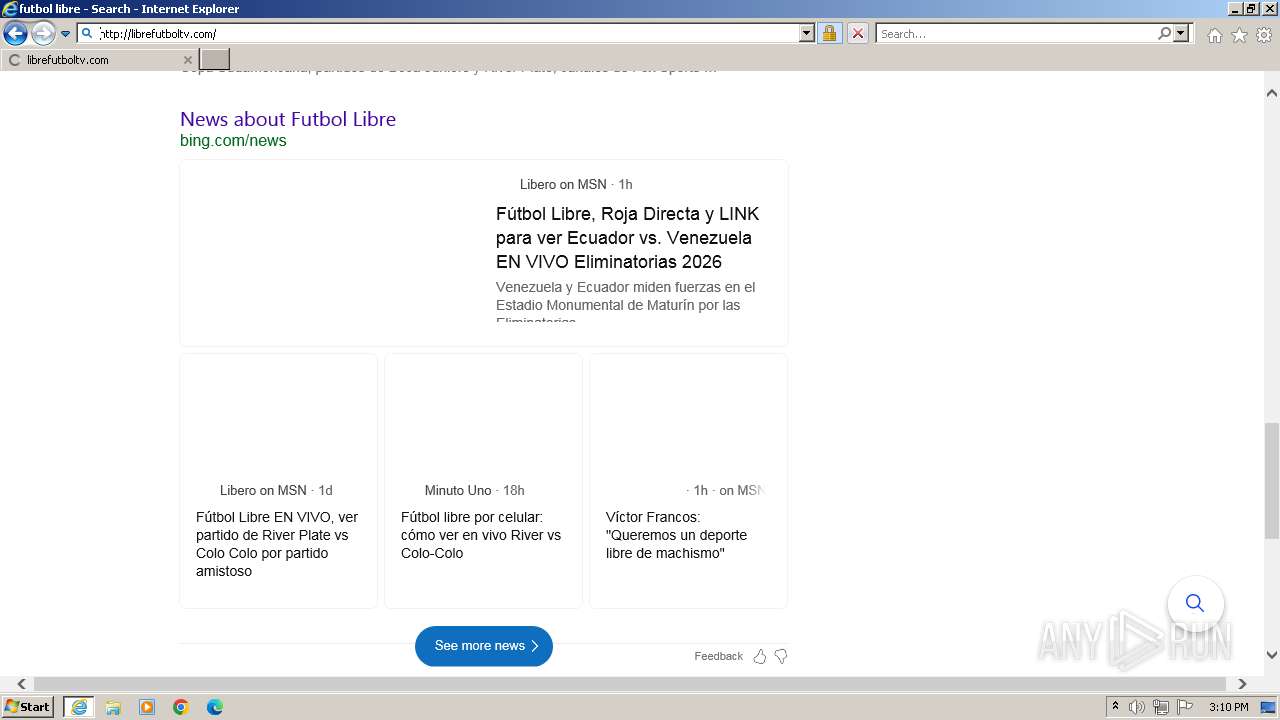The height and width of the screenshot is (720, 1280).
Task: Click the Libero on MSN · 1d source text
Action: click(x=276, y=491)
